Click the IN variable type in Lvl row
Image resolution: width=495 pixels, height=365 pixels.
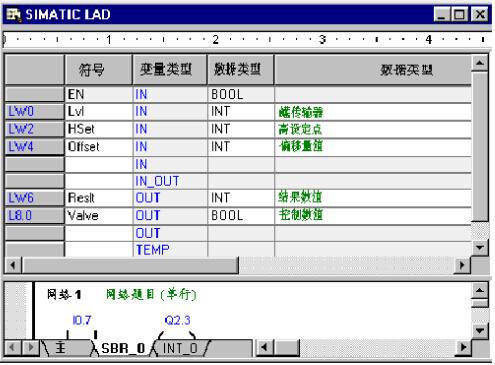coord(170,111)
